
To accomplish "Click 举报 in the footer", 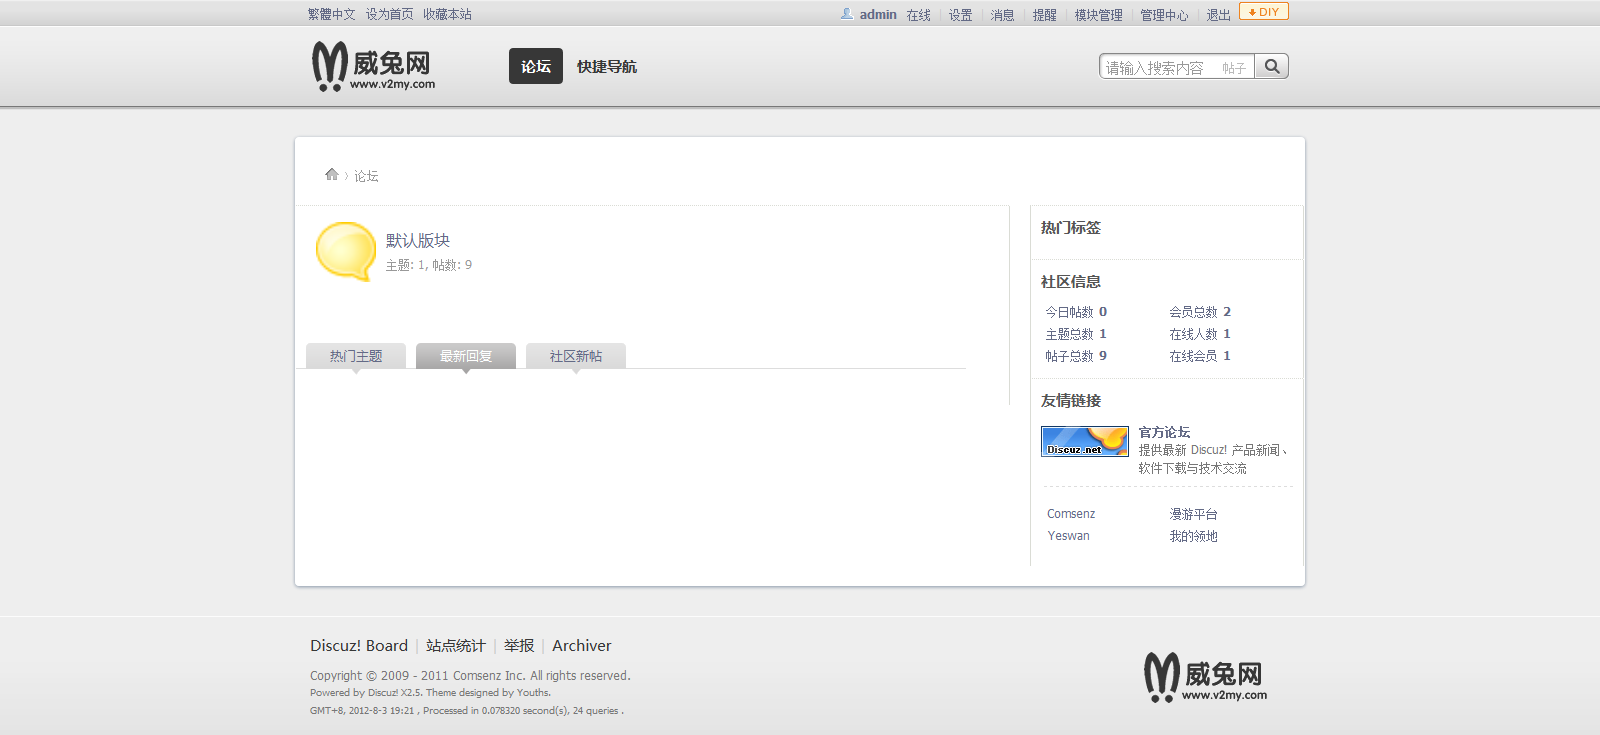I will [519, 646].
